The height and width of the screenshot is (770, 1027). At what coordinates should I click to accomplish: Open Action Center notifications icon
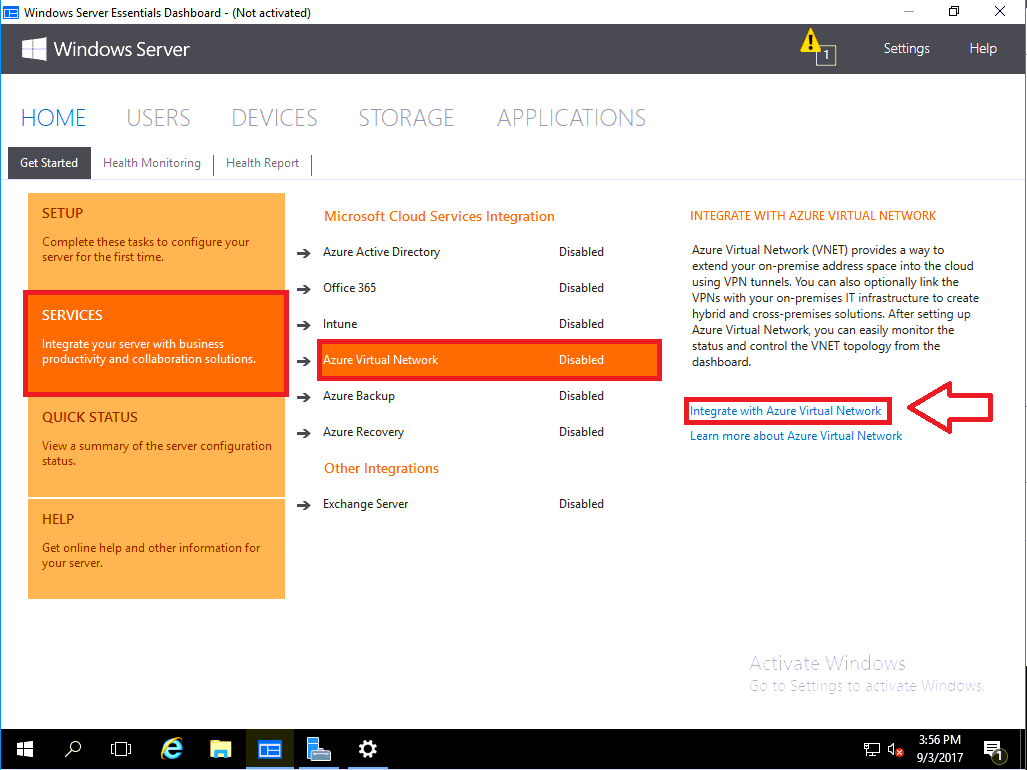pos(995,750)
